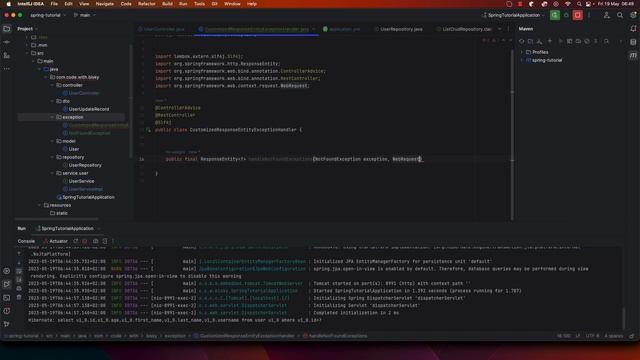
Task: Open macOS Spotlight search icon
Action: (578, 4)
